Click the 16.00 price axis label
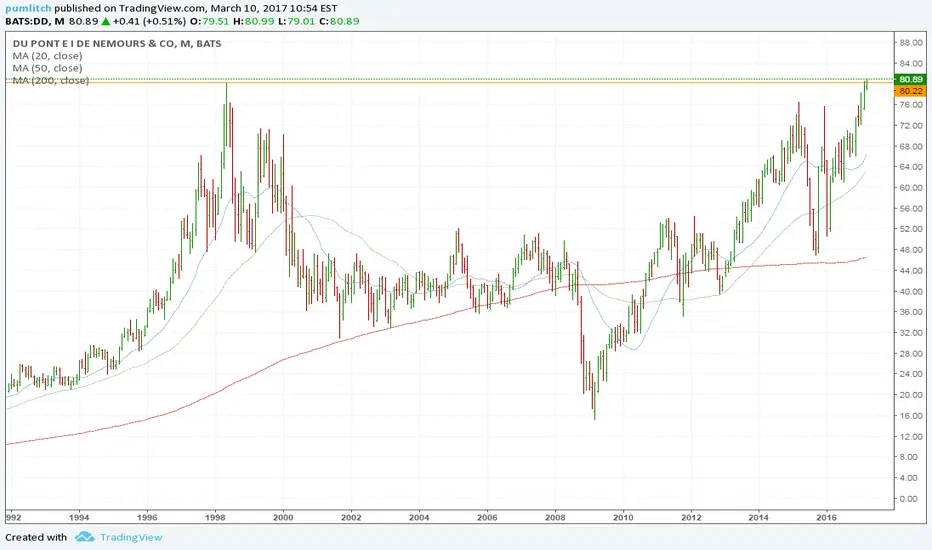This screenshot has height=550, width=932. (x=911, y=416)
